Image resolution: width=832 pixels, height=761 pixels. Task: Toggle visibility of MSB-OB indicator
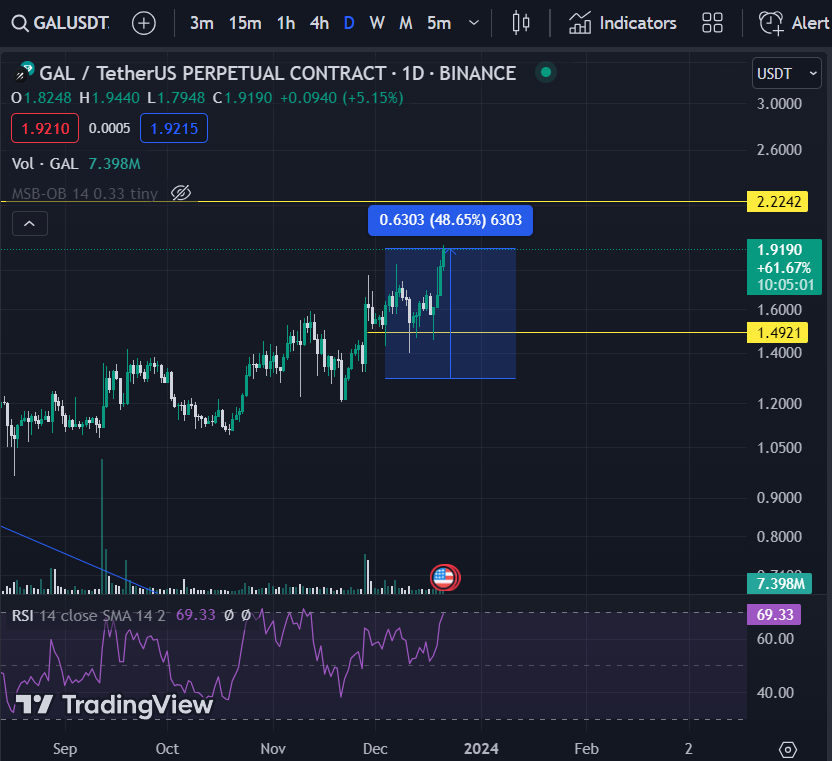click(181, 193)
